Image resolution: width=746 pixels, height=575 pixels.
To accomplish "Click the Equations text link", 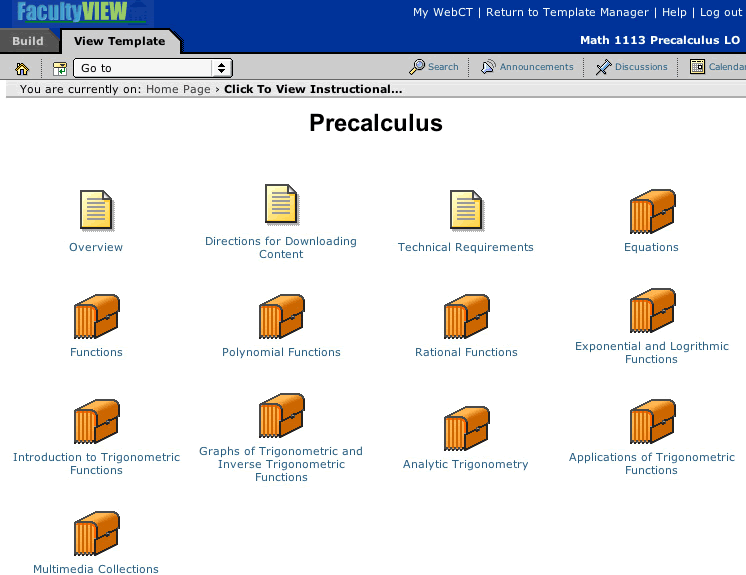I will point(651,247).
